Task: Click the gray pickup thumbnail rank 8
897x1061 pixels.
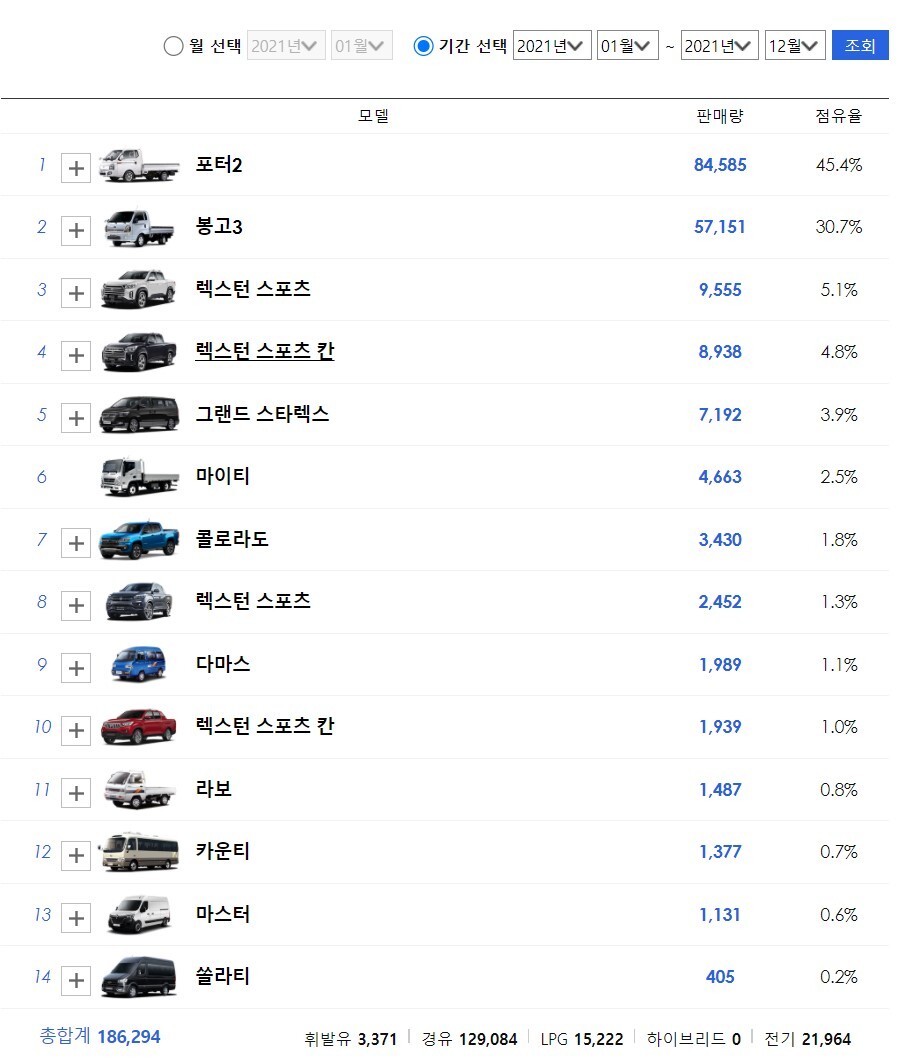Action: [139, 601]
